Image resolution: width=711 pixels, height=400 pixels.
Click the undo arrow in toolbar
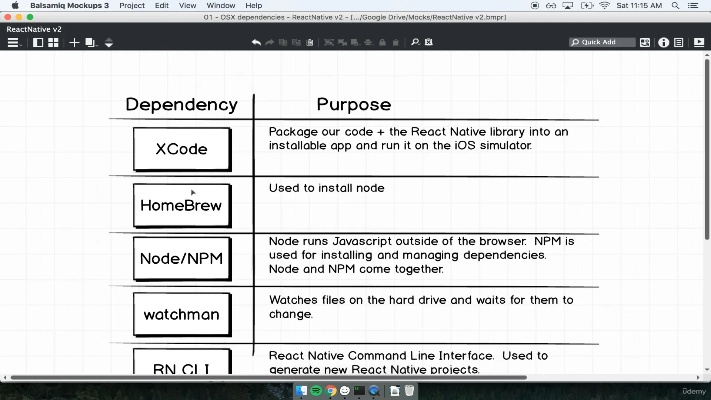pyautogui.click(x=256, y=43)
